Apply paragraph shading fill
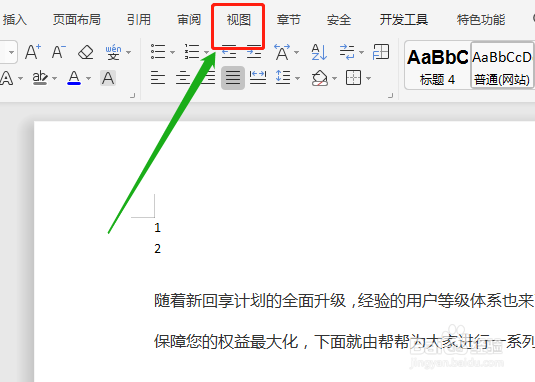The height and width of the screenshot is (382, 535). pyautogui.click(x=320, y=78)
